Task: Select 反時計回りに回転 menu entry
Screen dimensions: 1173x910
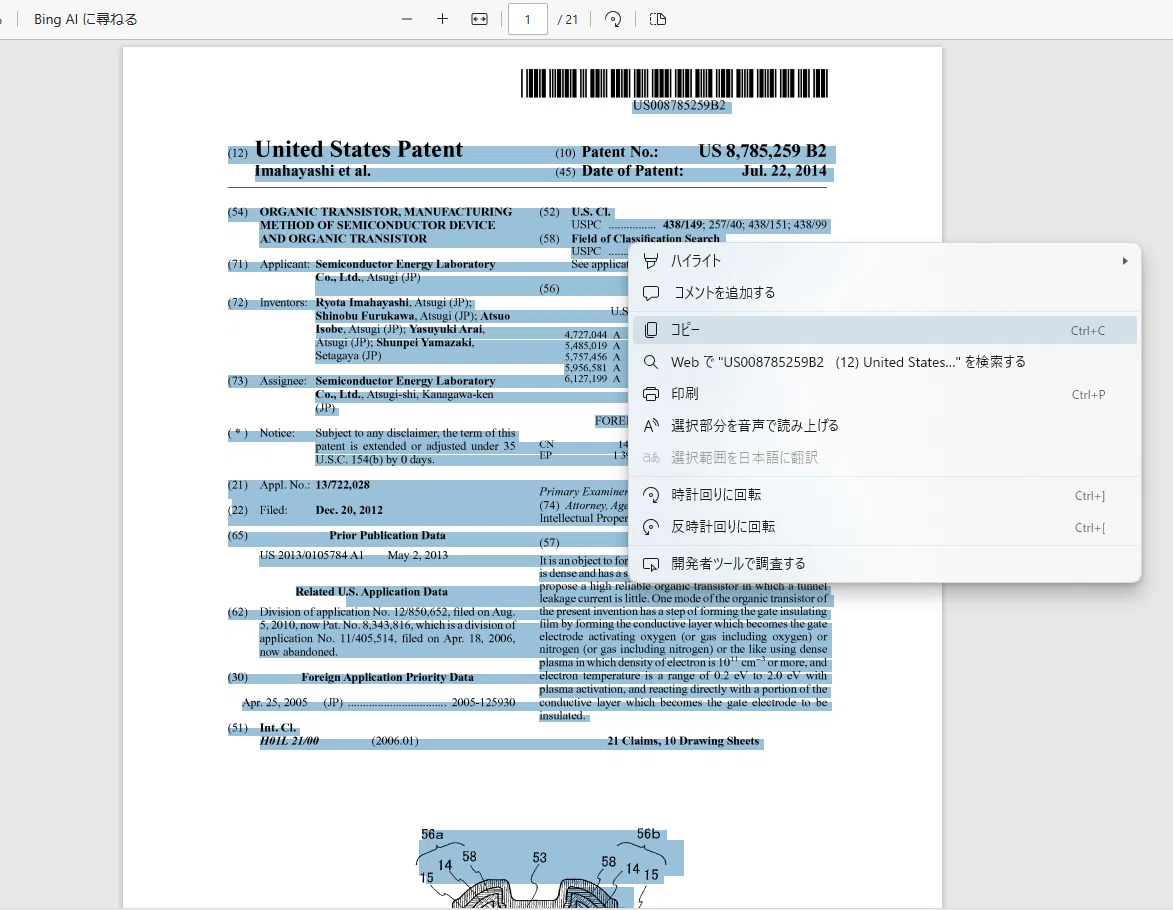Action: click(885, 527)
